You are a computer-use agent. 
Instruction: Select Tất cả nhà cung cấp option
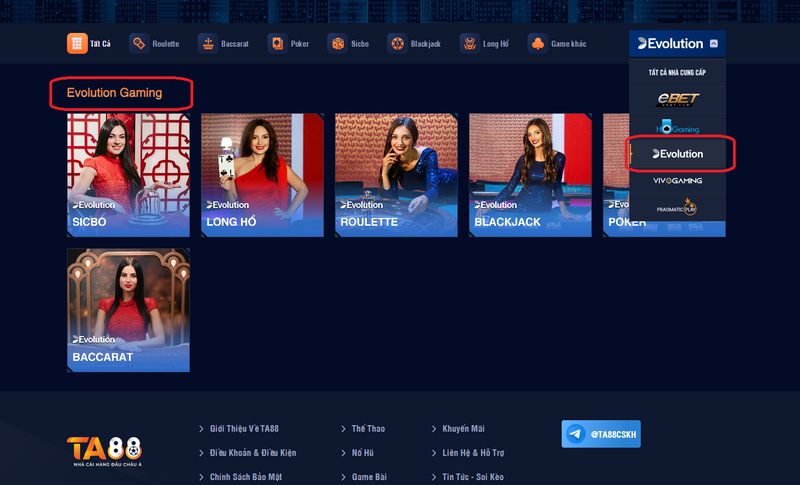click(x=677, y=72)
